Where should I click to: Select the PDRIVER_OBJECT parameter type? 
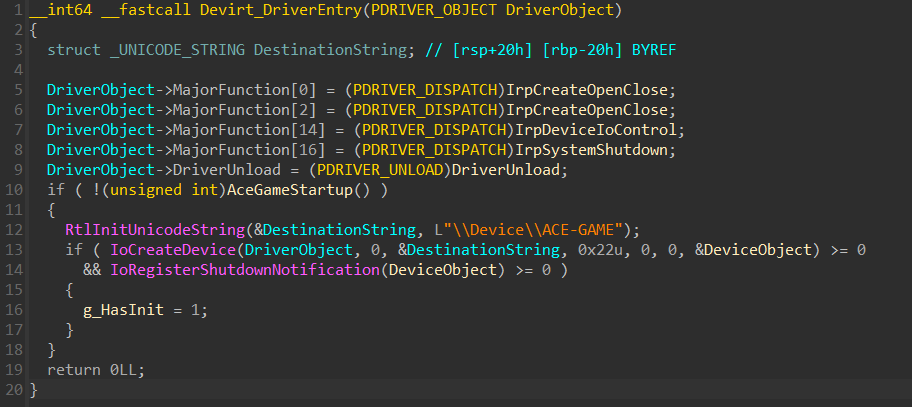433,10
